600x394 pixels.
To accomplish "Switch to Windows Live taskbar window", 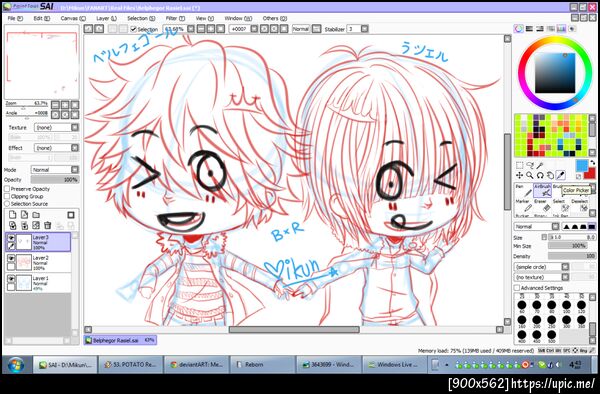I will click(394, 365).
